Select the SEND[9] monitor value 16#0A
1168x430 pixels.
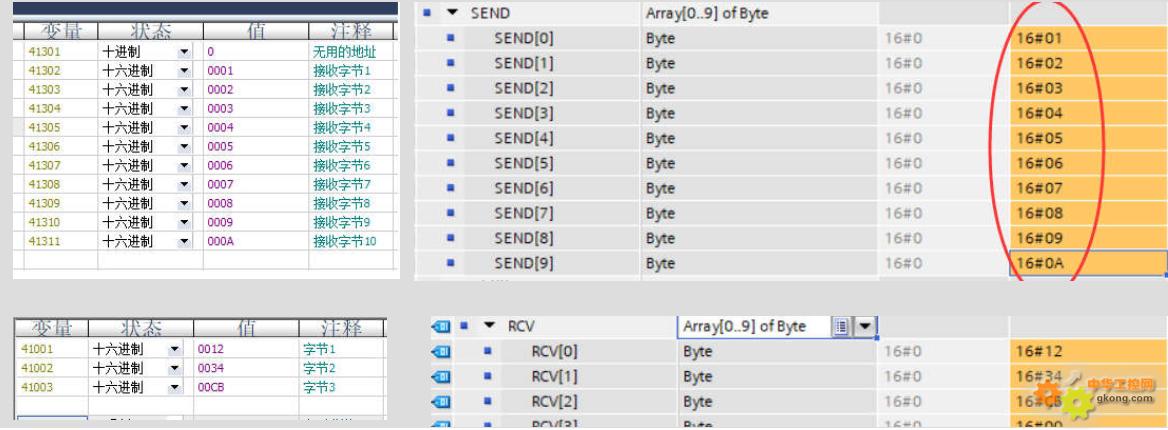(1088, 264)
